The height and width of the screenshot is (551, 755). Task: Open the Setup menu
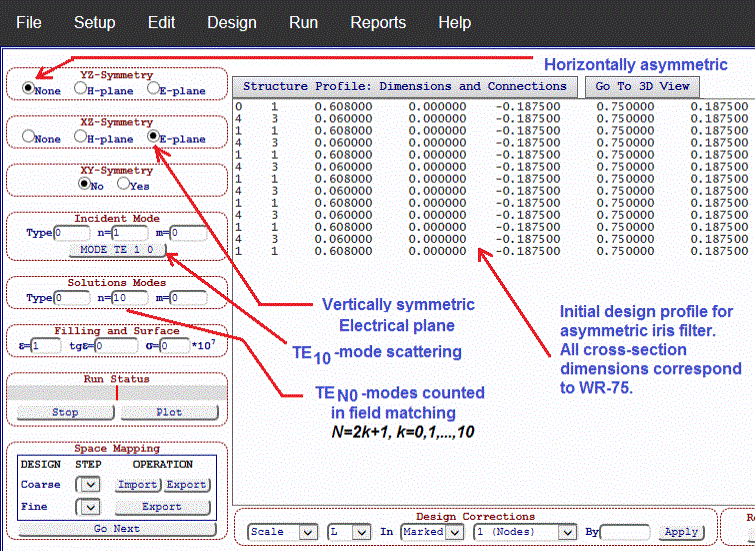94,22
